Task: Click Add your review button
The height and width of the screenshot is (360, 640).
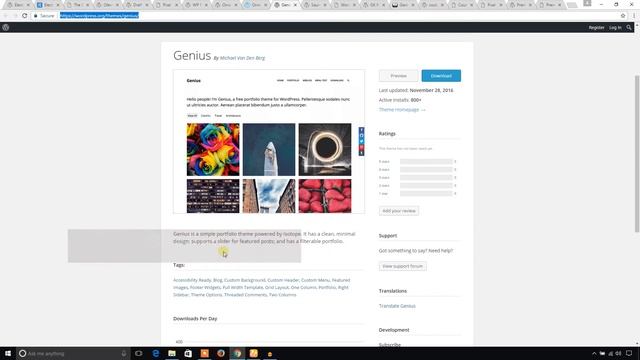Action: 399,211
